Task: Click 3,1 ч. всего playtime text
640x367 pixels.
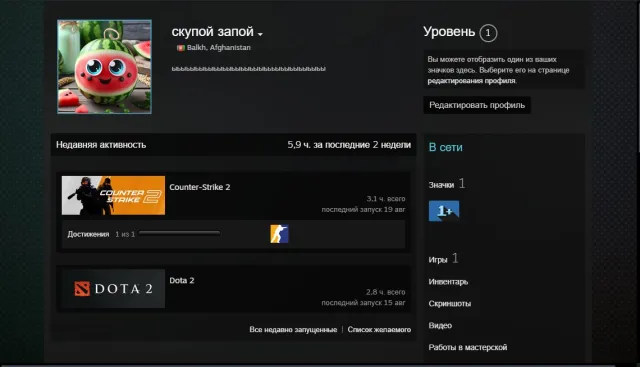Action: tap(386, 199)
